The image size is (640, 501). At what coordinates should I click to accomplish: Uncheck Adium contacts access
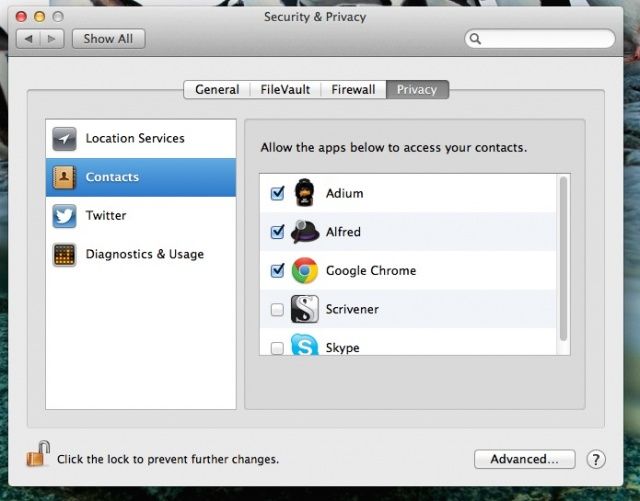point(277,193)
